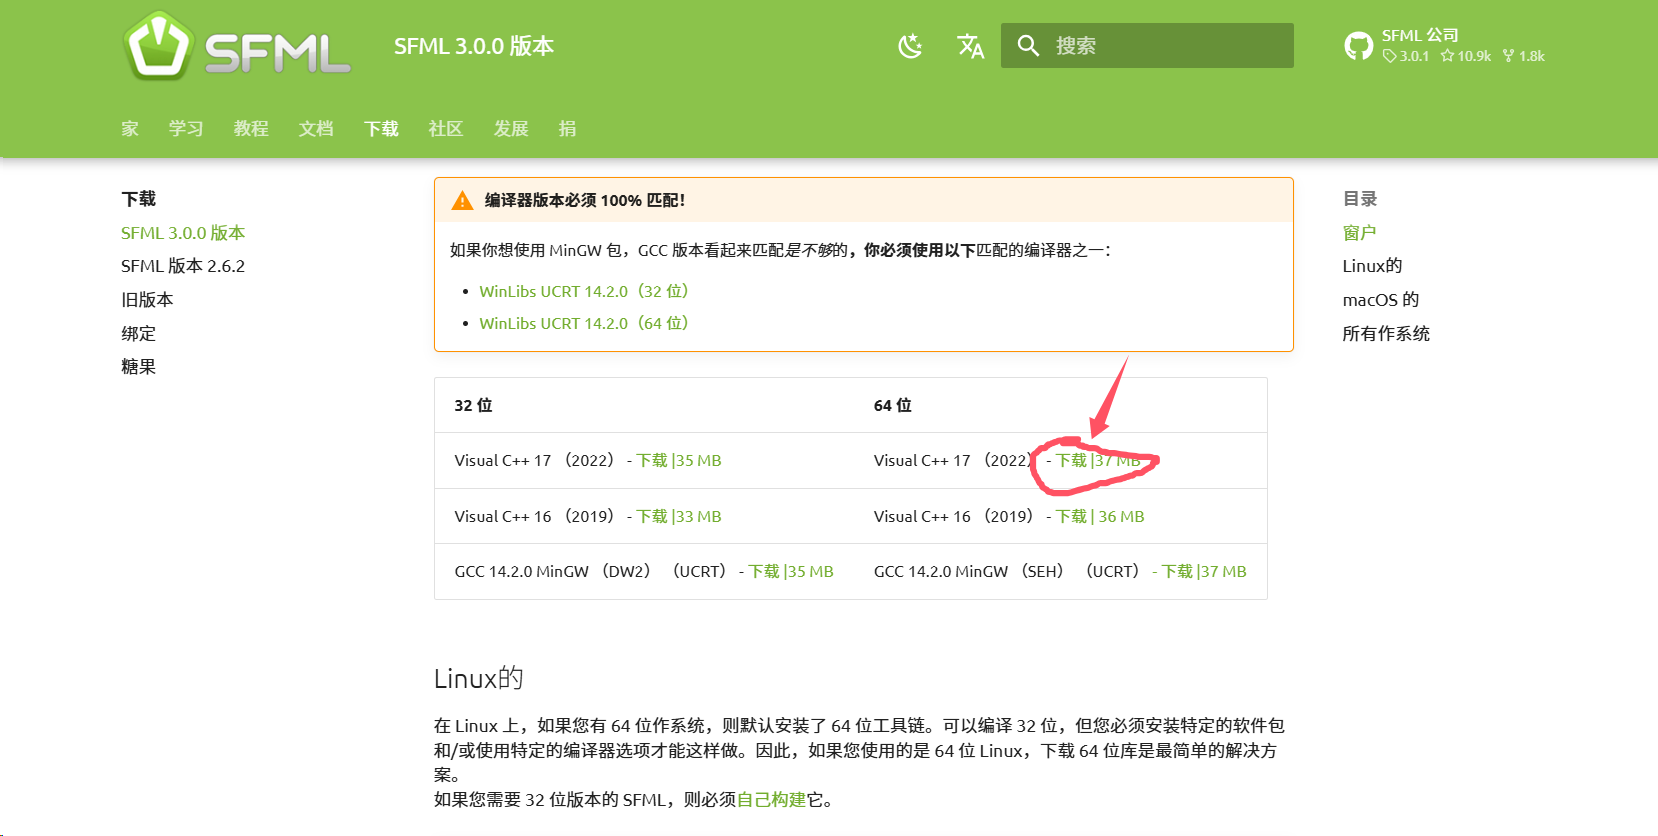Open 绑定 sidebar entry

(139, 333)
